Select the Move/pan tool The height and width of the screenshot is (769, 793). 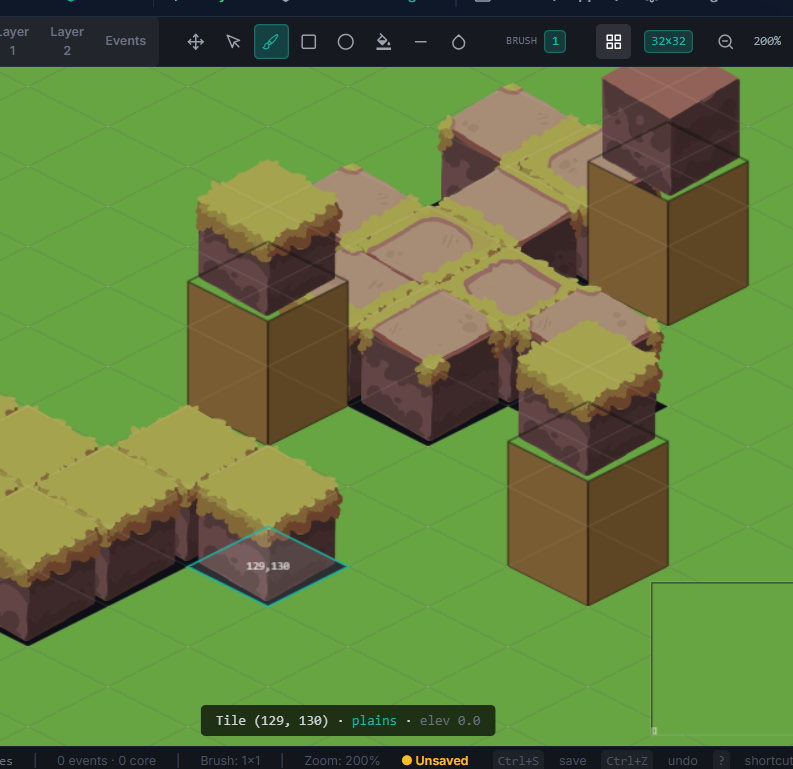click(196, 41)
